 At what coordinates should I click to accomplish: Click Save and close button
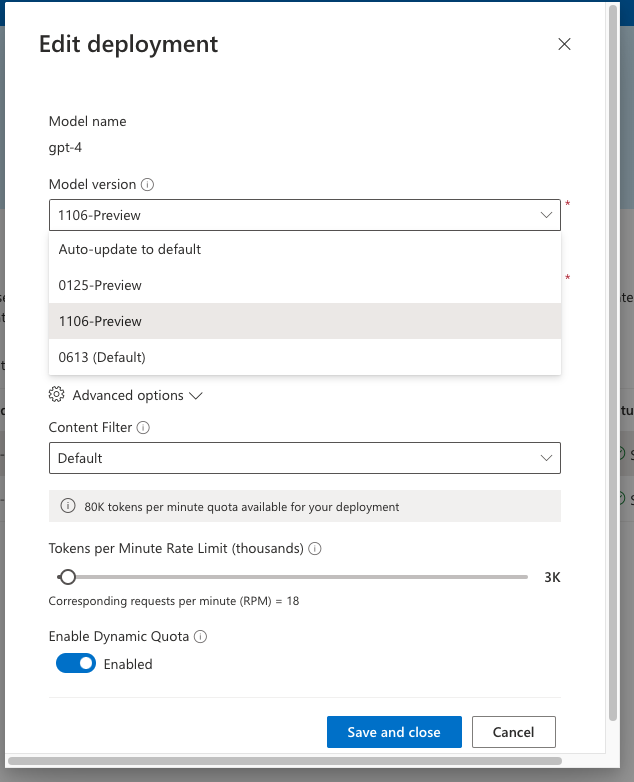(394, 732)
